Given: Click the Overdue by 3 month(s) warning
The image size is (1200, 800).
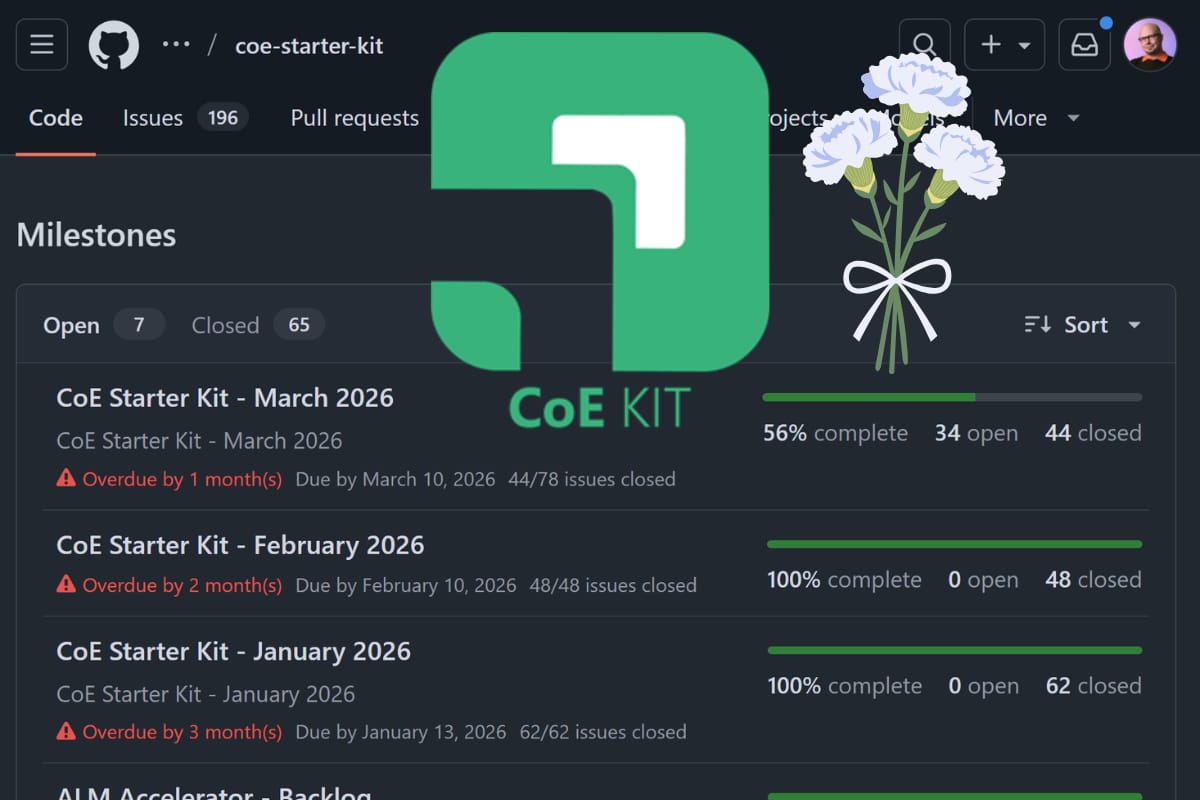Looking at the screenshot, I should coord(169,732).
